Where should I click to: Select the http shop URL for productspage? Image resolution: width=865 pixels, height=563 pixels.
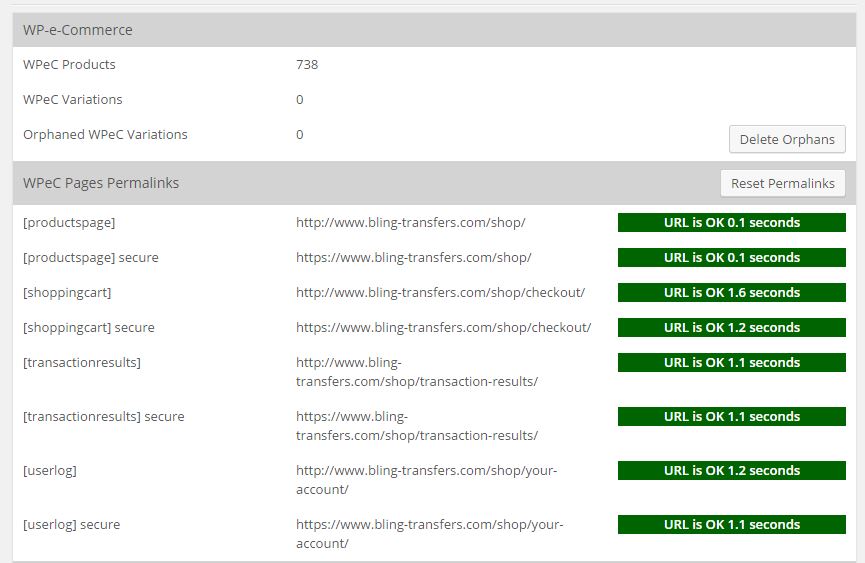click(410, 223)
